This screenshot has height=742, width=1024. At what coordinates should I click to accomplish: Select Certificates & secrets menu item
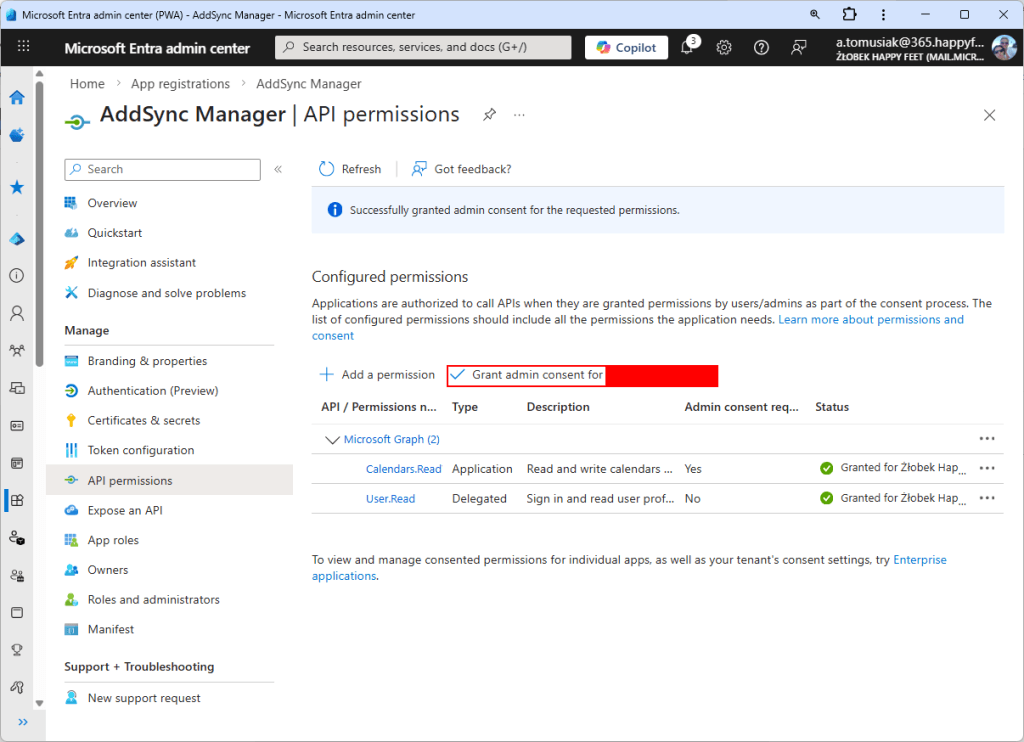(144, 421)
